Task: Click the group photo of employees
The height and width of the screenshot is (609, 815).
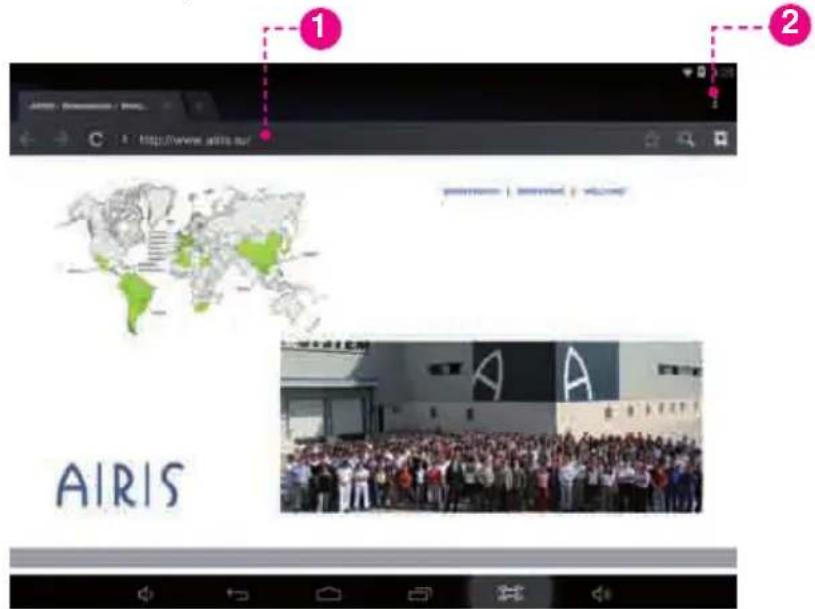Action: (x=491, y=427)
